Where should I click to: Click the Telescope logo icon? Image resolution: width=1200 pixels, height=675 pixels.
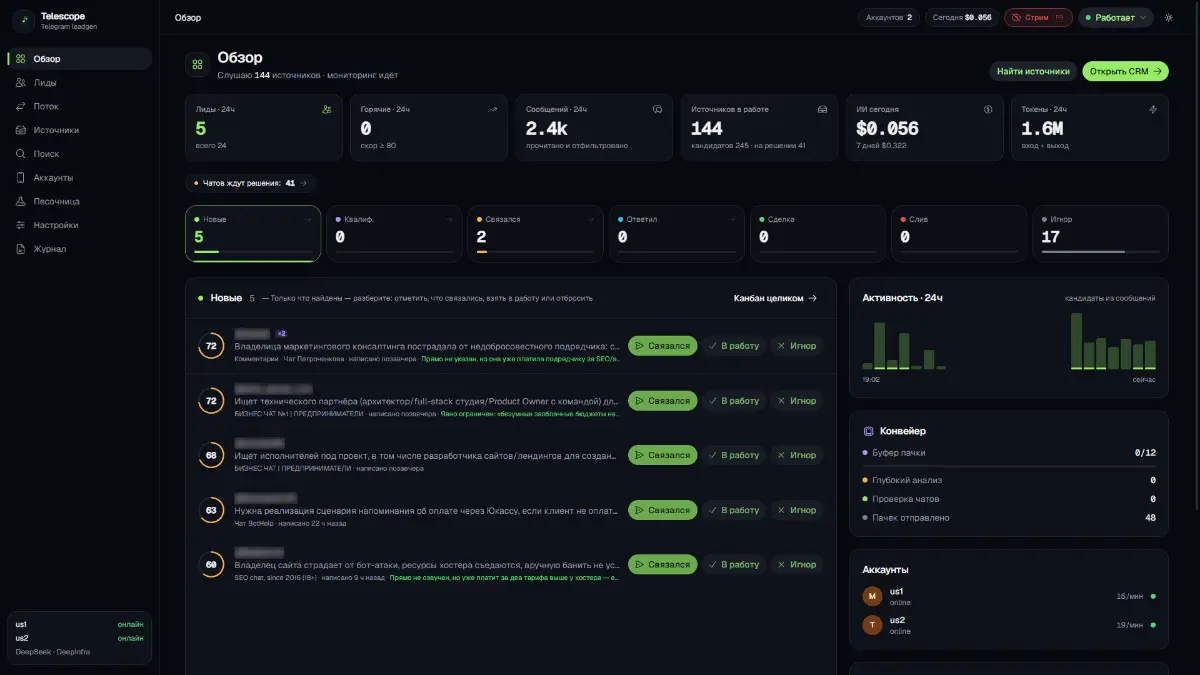pos(22,21)
